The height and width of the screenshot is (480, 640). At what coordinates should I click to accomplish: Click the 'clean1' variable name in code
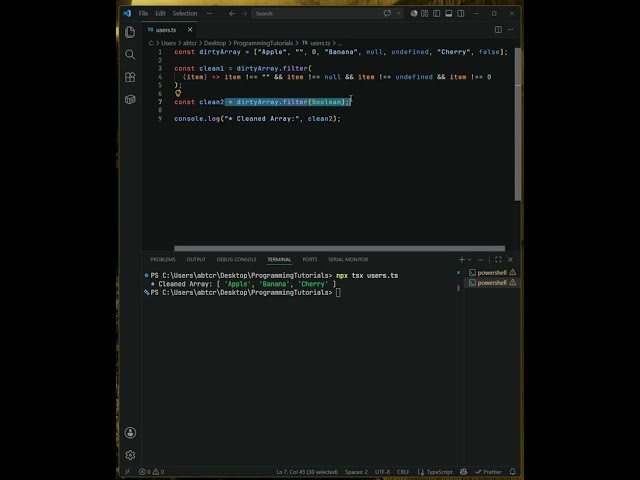pos(211,69)
